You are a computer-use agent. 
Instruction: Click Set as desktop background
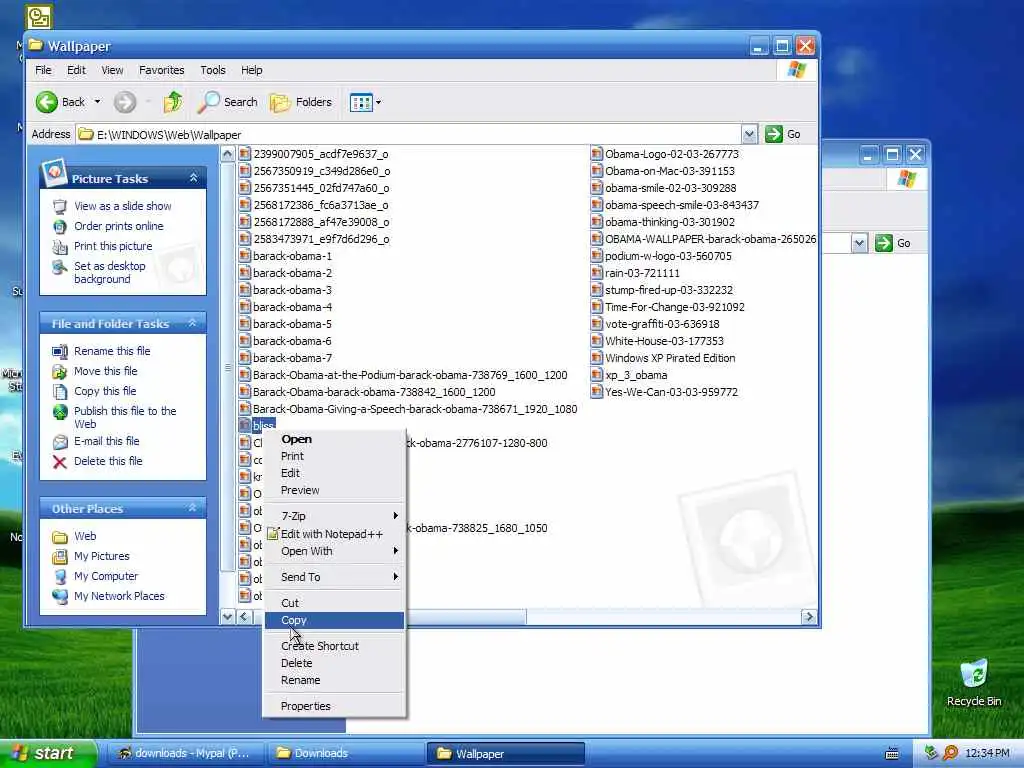pos(110,272)
